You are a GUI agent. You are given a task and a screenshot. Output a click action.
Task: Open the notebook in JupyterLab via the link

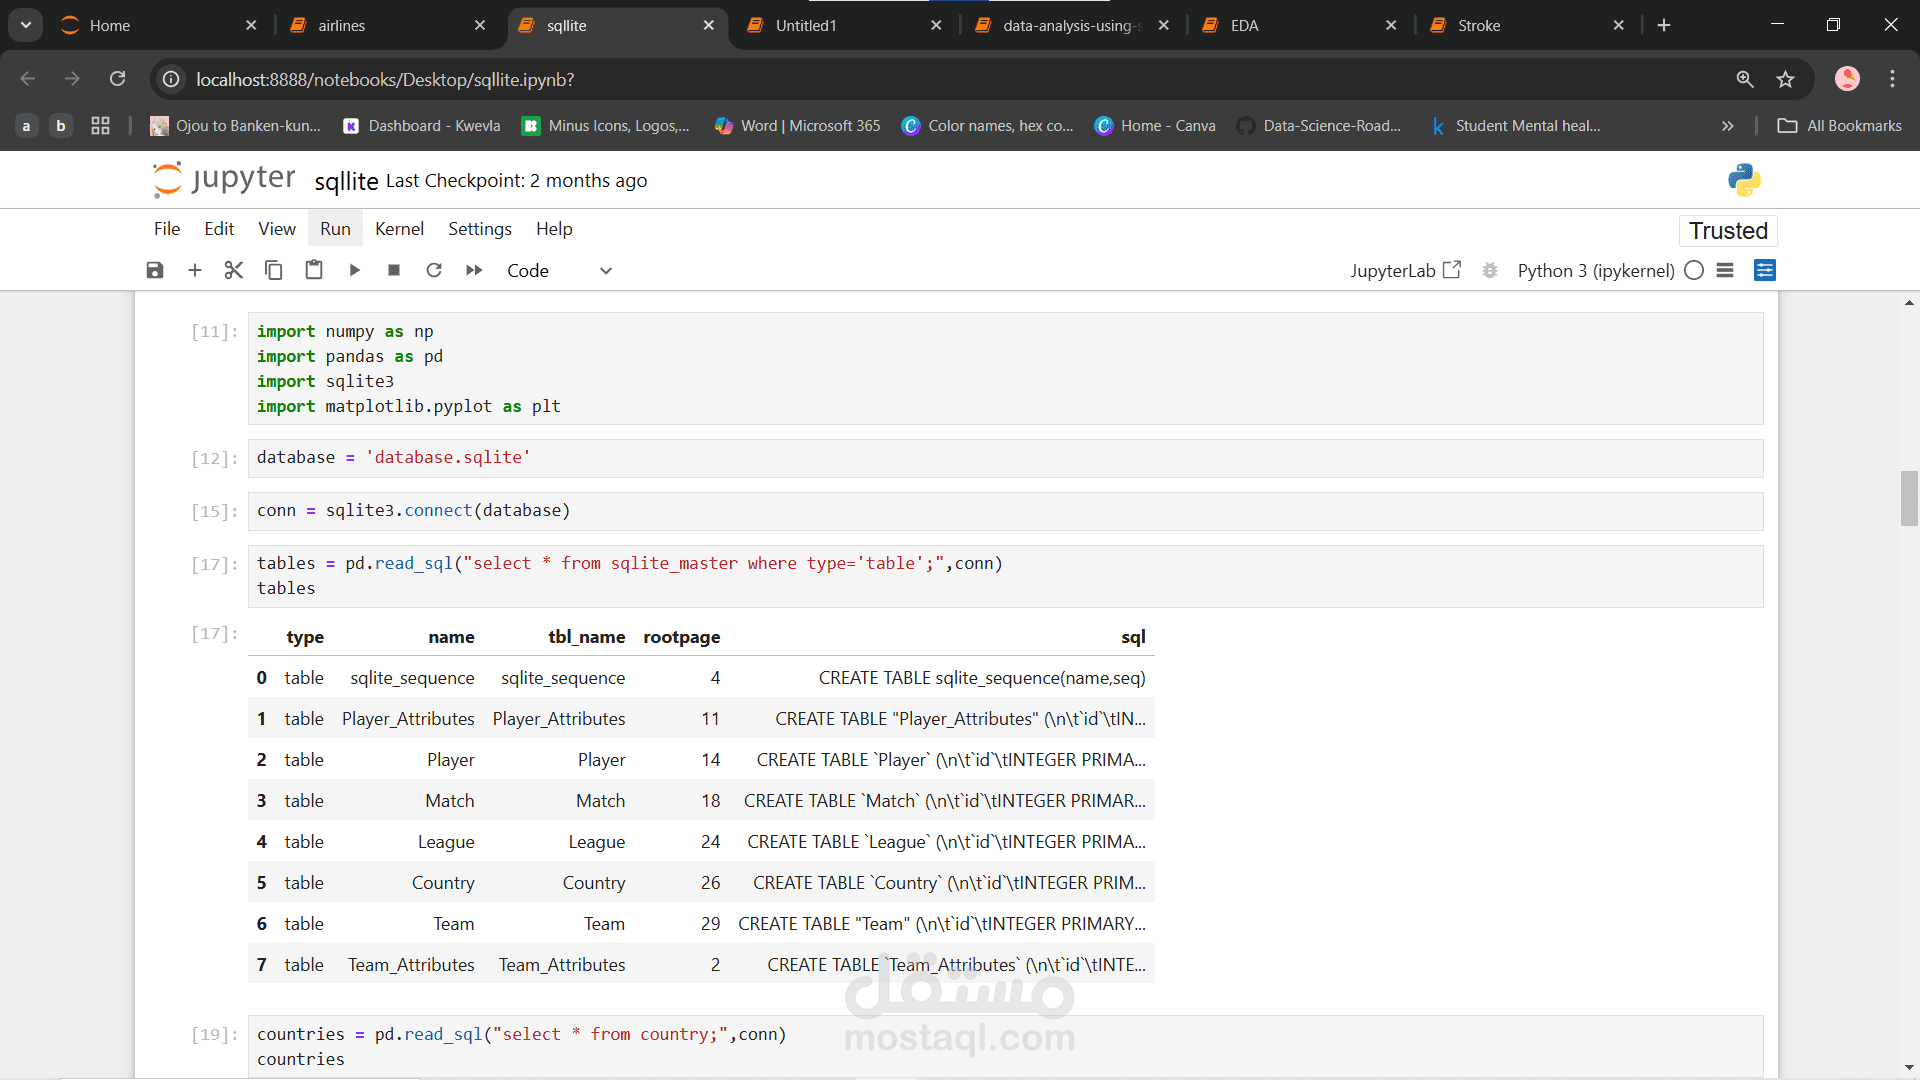1405,270
